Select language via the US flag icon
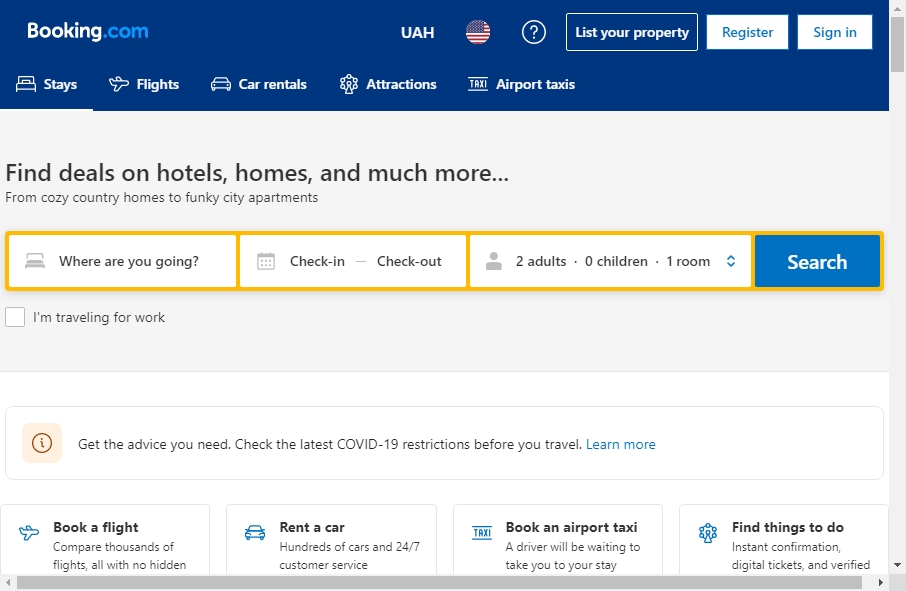Screen dimensions: 906x591 coord(478,32)
